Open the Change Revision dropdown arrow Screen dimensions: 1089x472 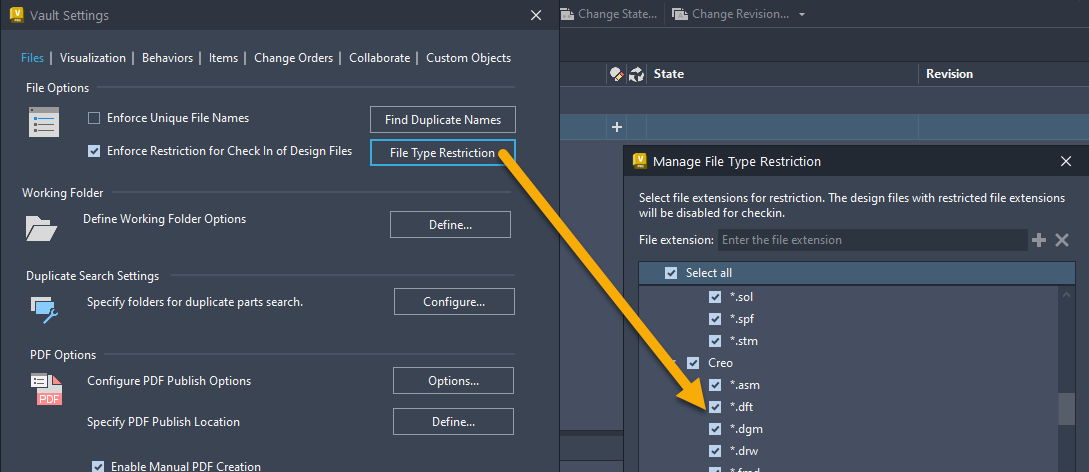coord(802,15)
